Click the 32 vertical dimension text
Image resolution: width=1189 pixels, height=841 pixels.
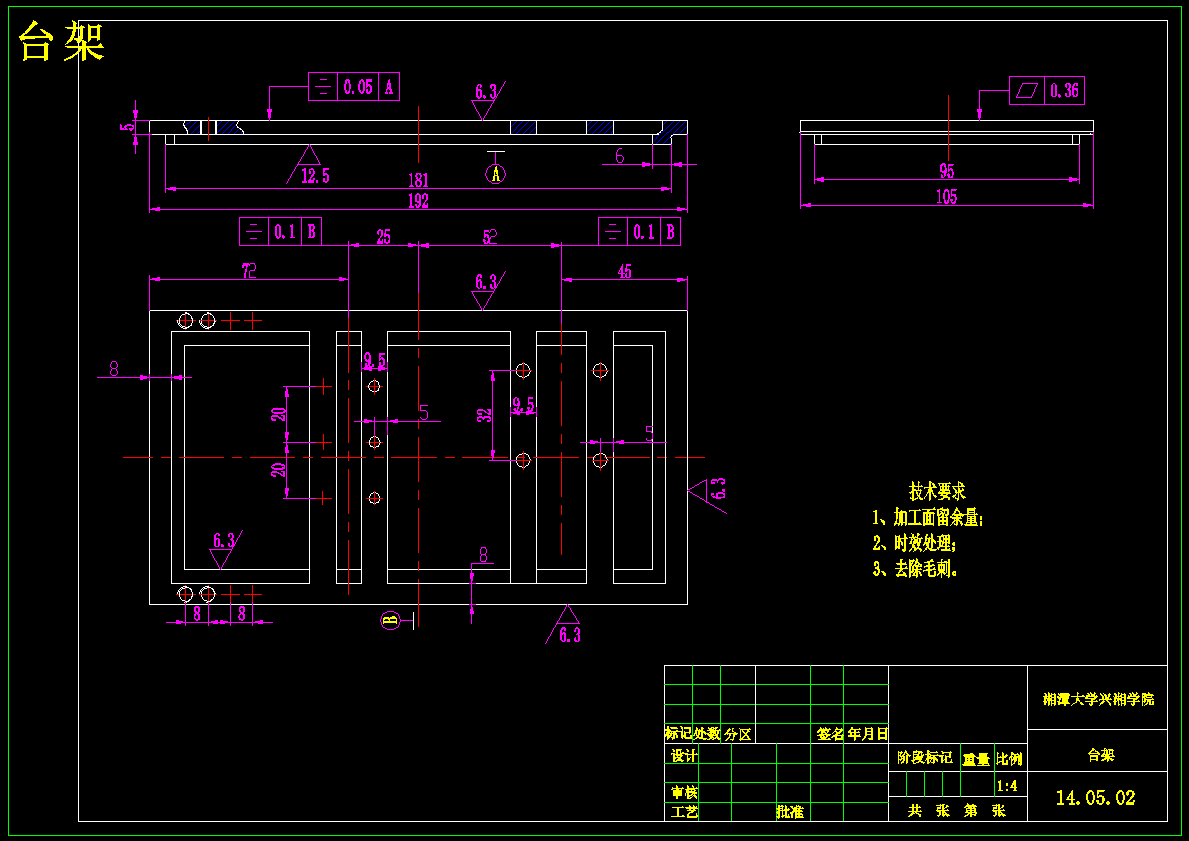485,415
